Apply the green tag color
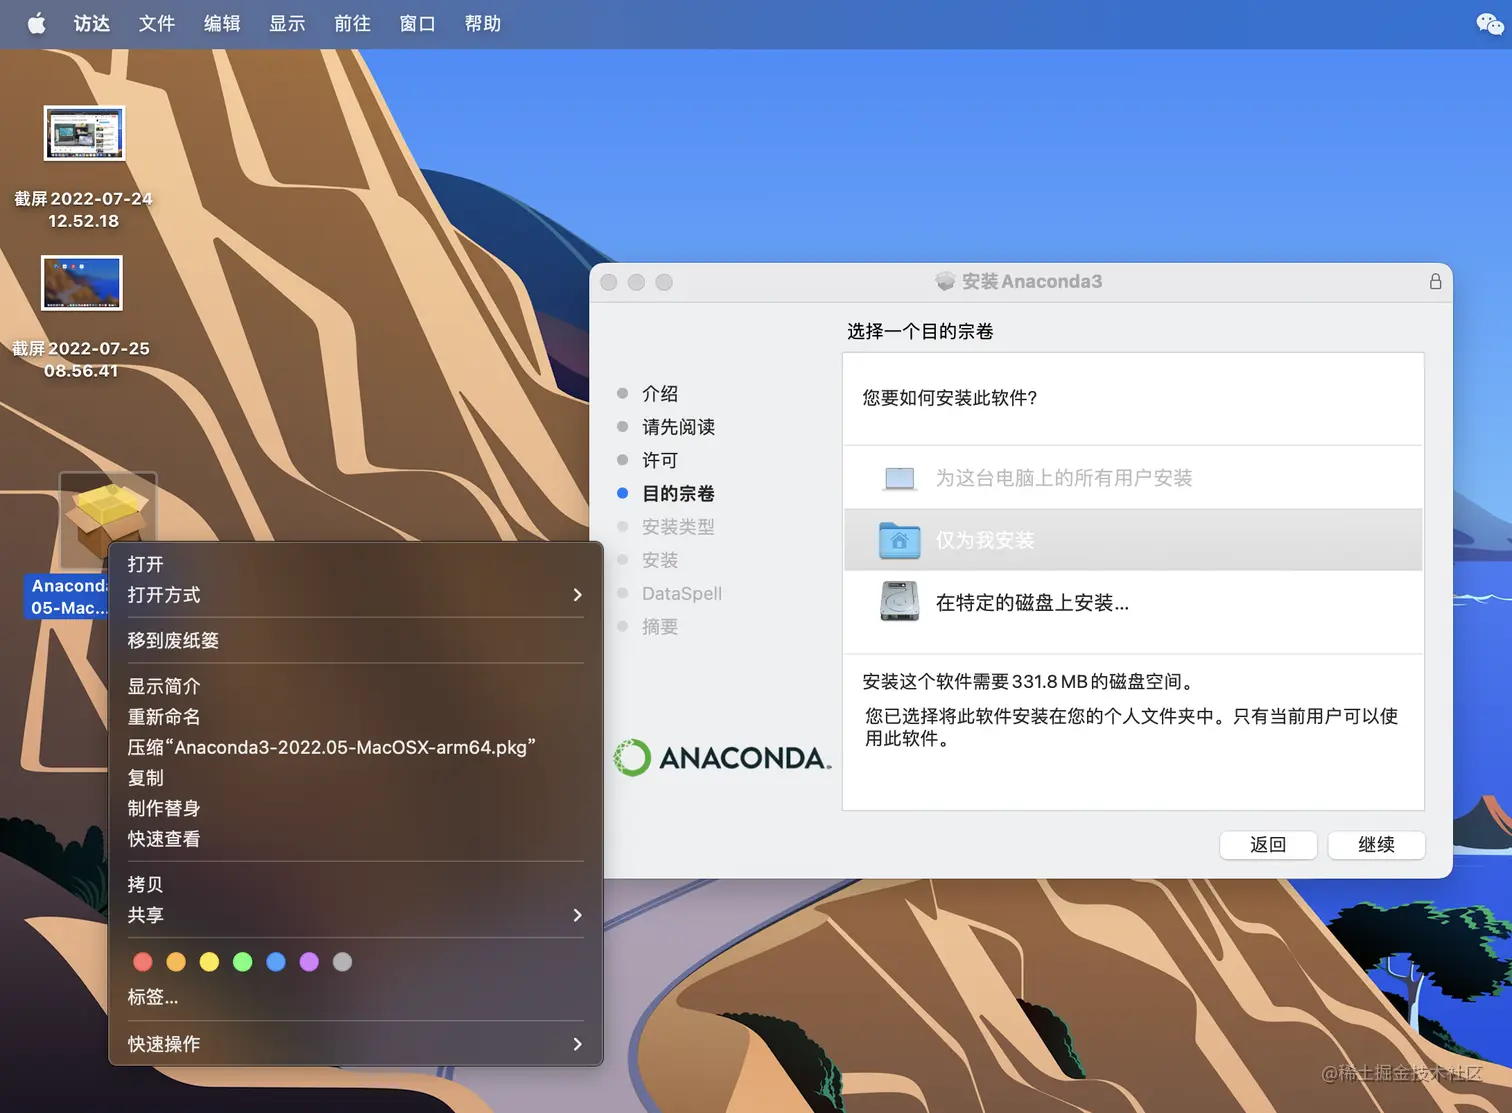1512x1113 pixels. click(x=242, y=962)
